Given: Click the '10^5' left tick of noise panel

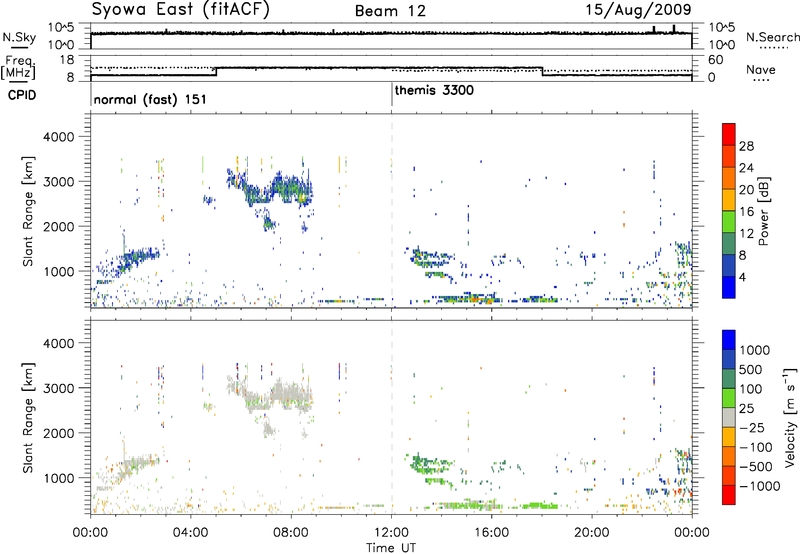Looking at the screenshot, I should click(x=61, y=28).
